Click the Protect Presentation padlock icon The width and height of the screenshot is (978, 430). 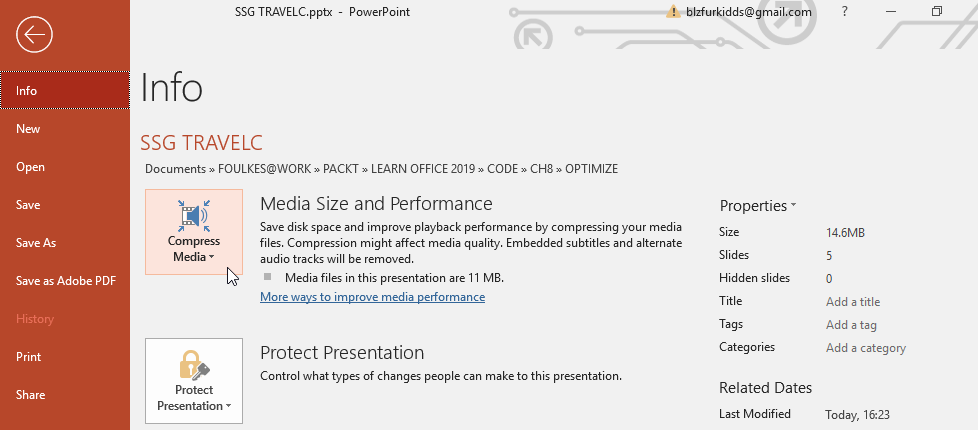pos(194,365)
